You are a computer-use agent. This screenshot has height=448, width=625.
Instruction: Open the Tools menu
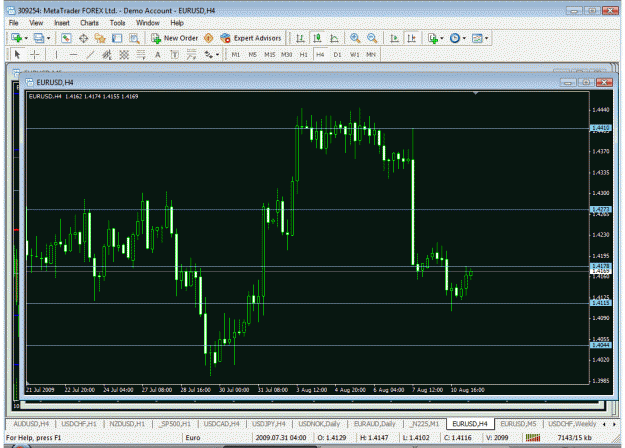pos(117,23)
